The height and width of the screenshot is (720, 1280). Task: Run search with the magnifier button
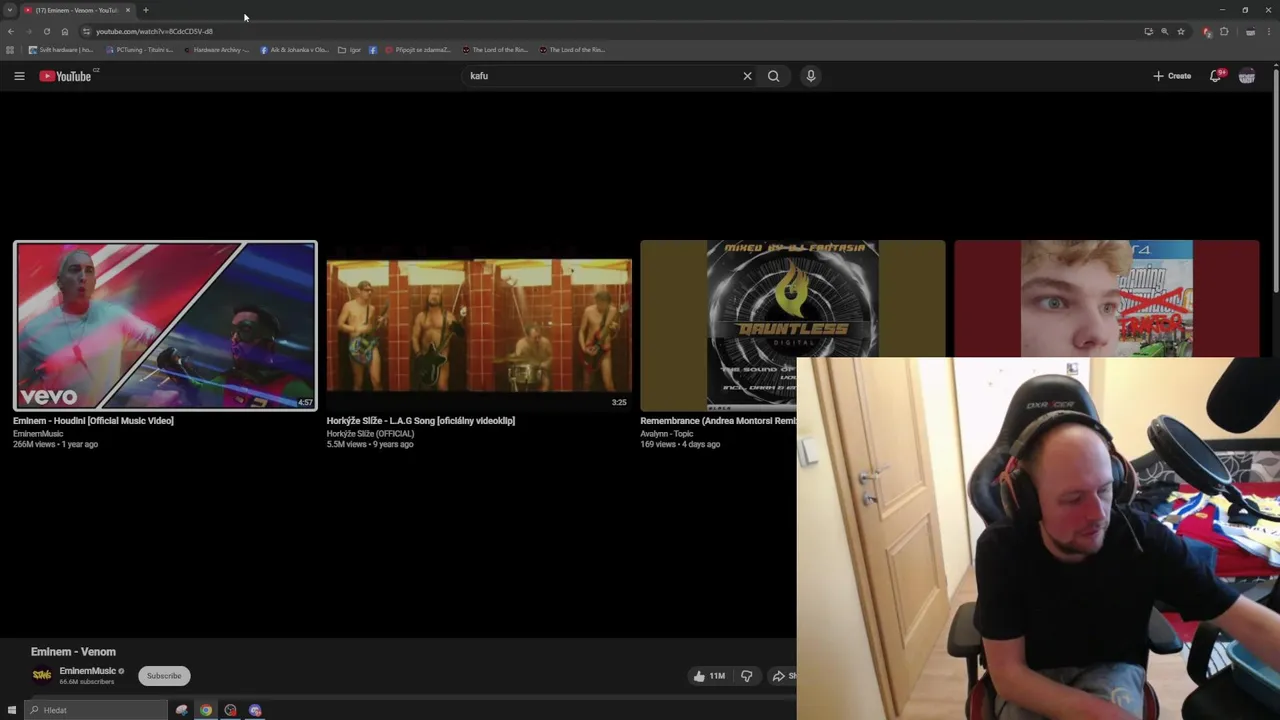coord(773,76)
